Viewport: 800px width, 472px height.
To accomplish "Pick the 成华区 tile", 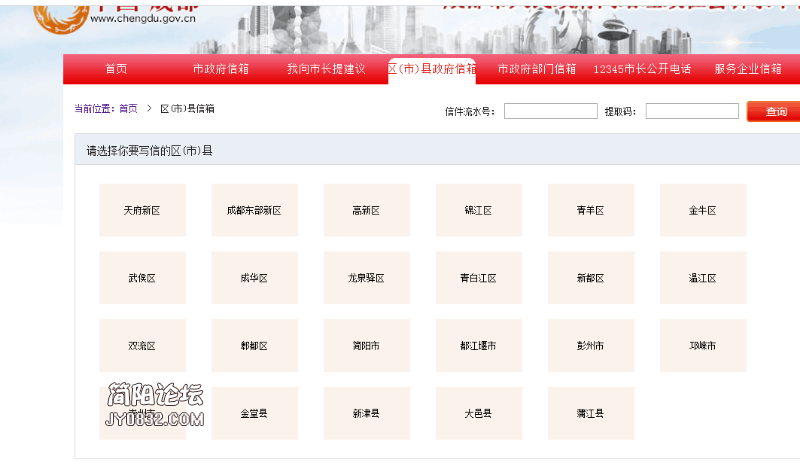I will 255,278.
